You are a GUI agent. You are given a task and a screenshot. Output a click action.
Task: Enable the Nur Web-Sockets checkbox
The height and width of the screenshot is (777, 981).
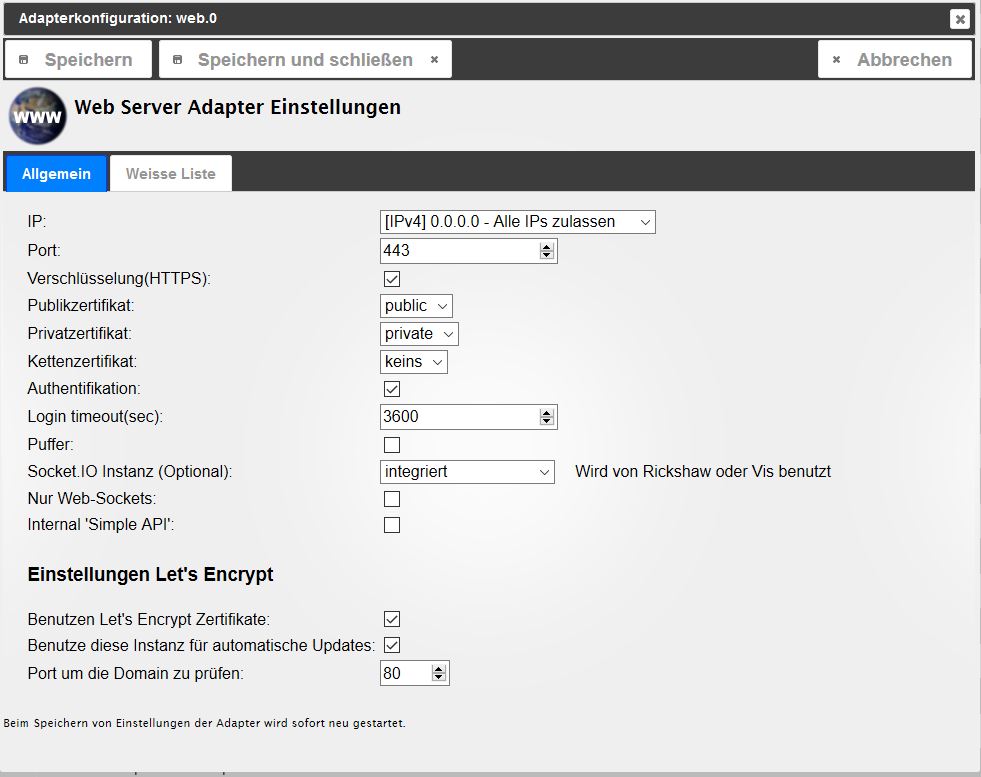click(x=392, y=499)
